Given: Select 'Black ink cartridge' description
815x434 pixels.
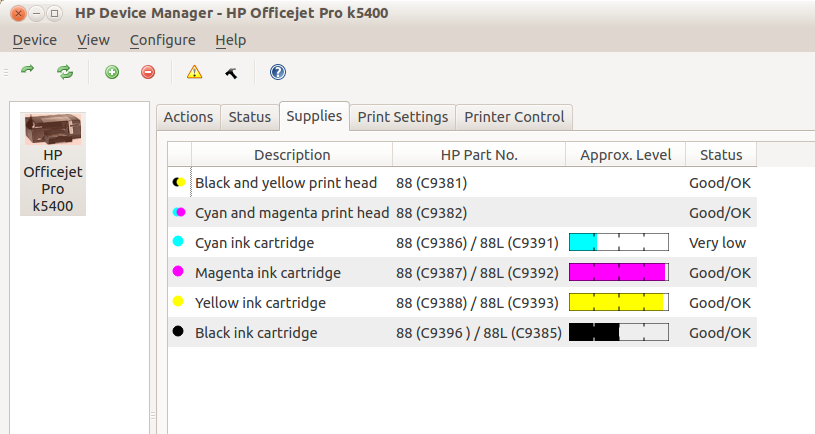Looking at the screenshot, I should (x=256, y=333).
